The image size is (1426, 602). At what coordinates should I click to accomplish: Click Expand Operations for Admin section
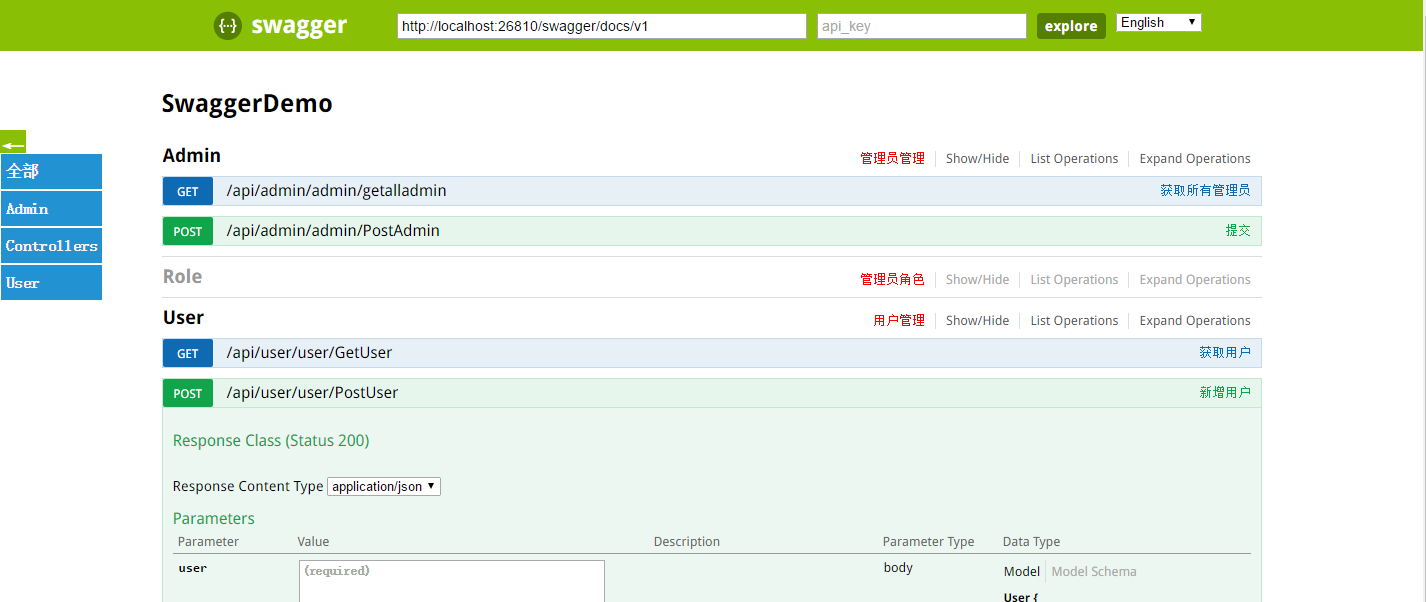(x=1195, y=158)
